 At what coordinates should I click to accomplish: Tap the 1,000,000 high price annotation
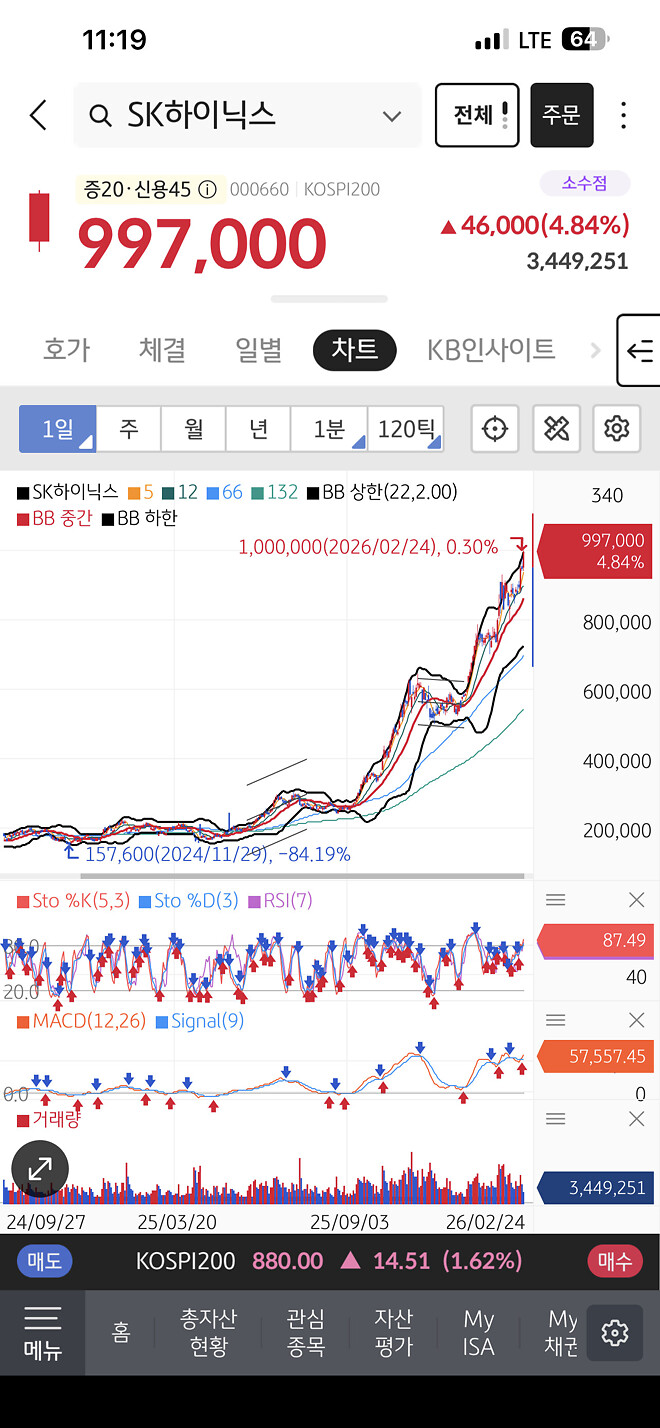(x=367, y=547)
